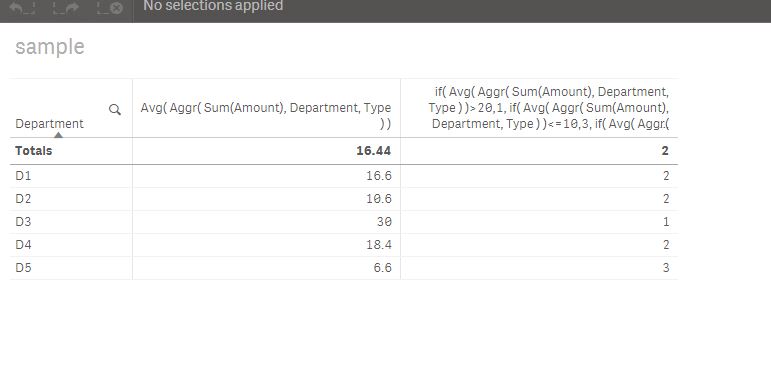The image size is (771, 374).
Task: Select department D2 in the table
Action: pos(23,199)
